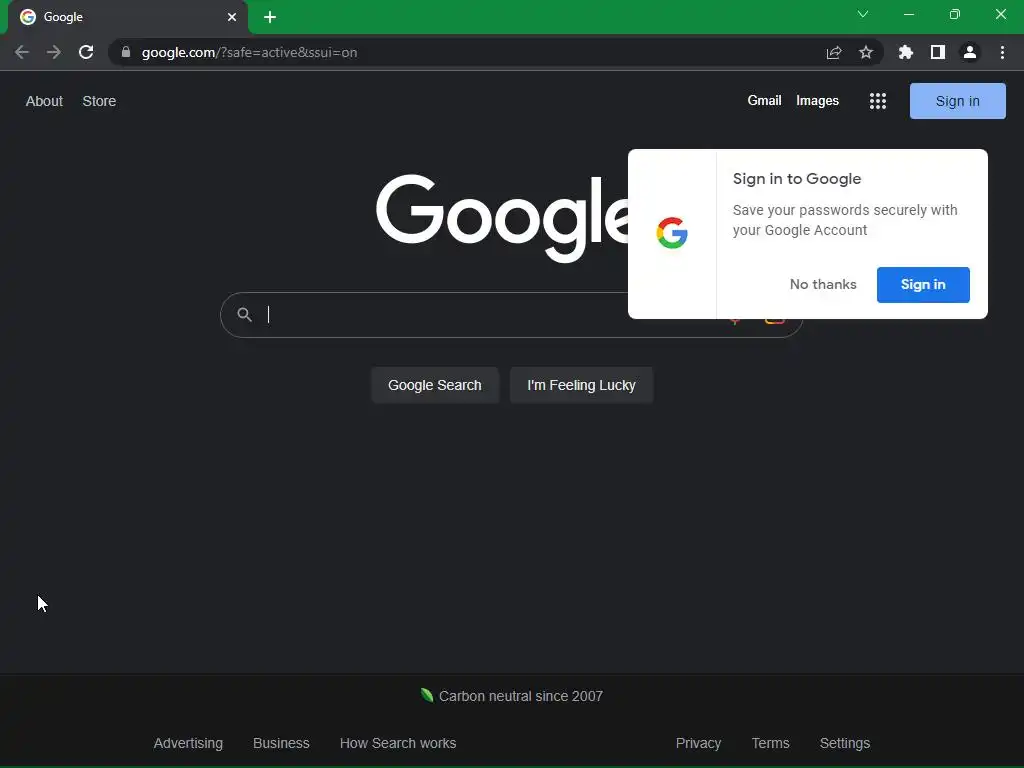Screen dimensions: 1024x768
Task: Click the Google Search button
Action: pos(435,385)
